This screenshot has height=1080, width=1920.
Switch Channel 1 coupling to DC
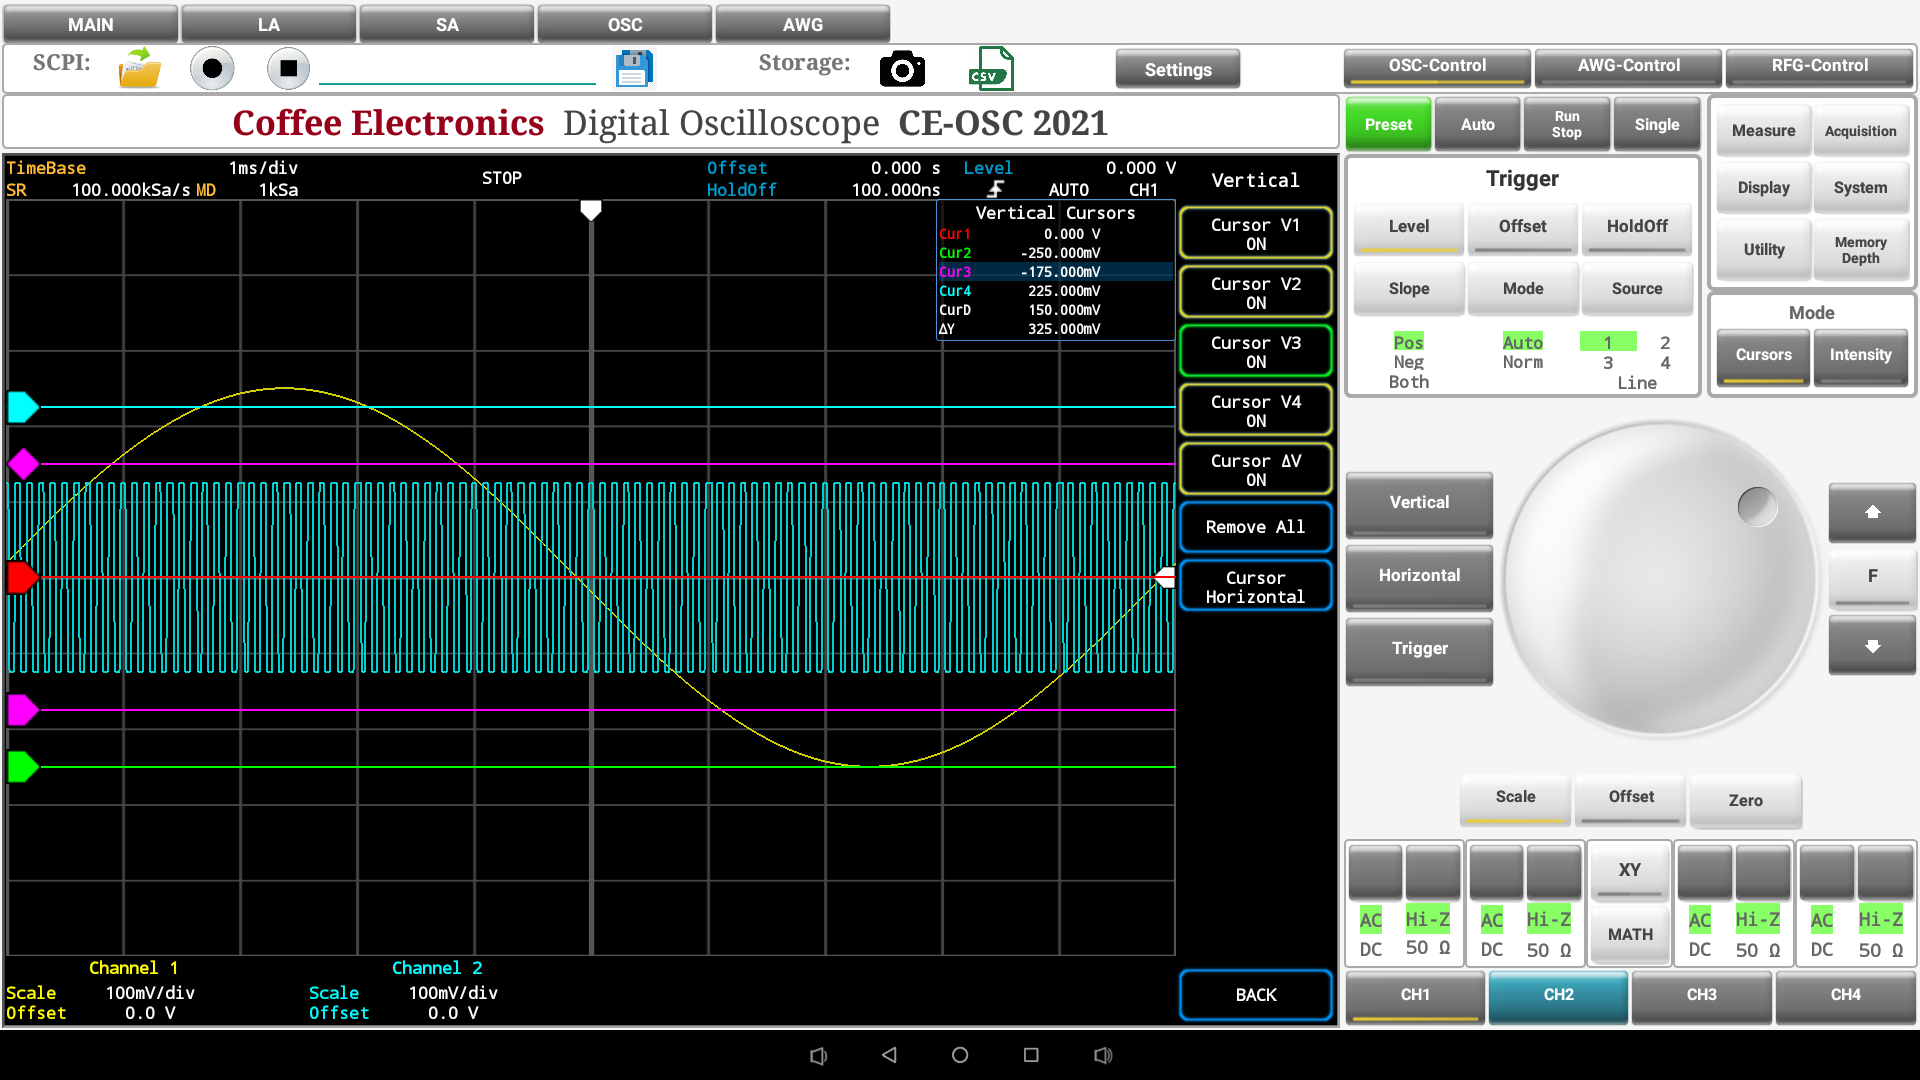(1371, 949)
